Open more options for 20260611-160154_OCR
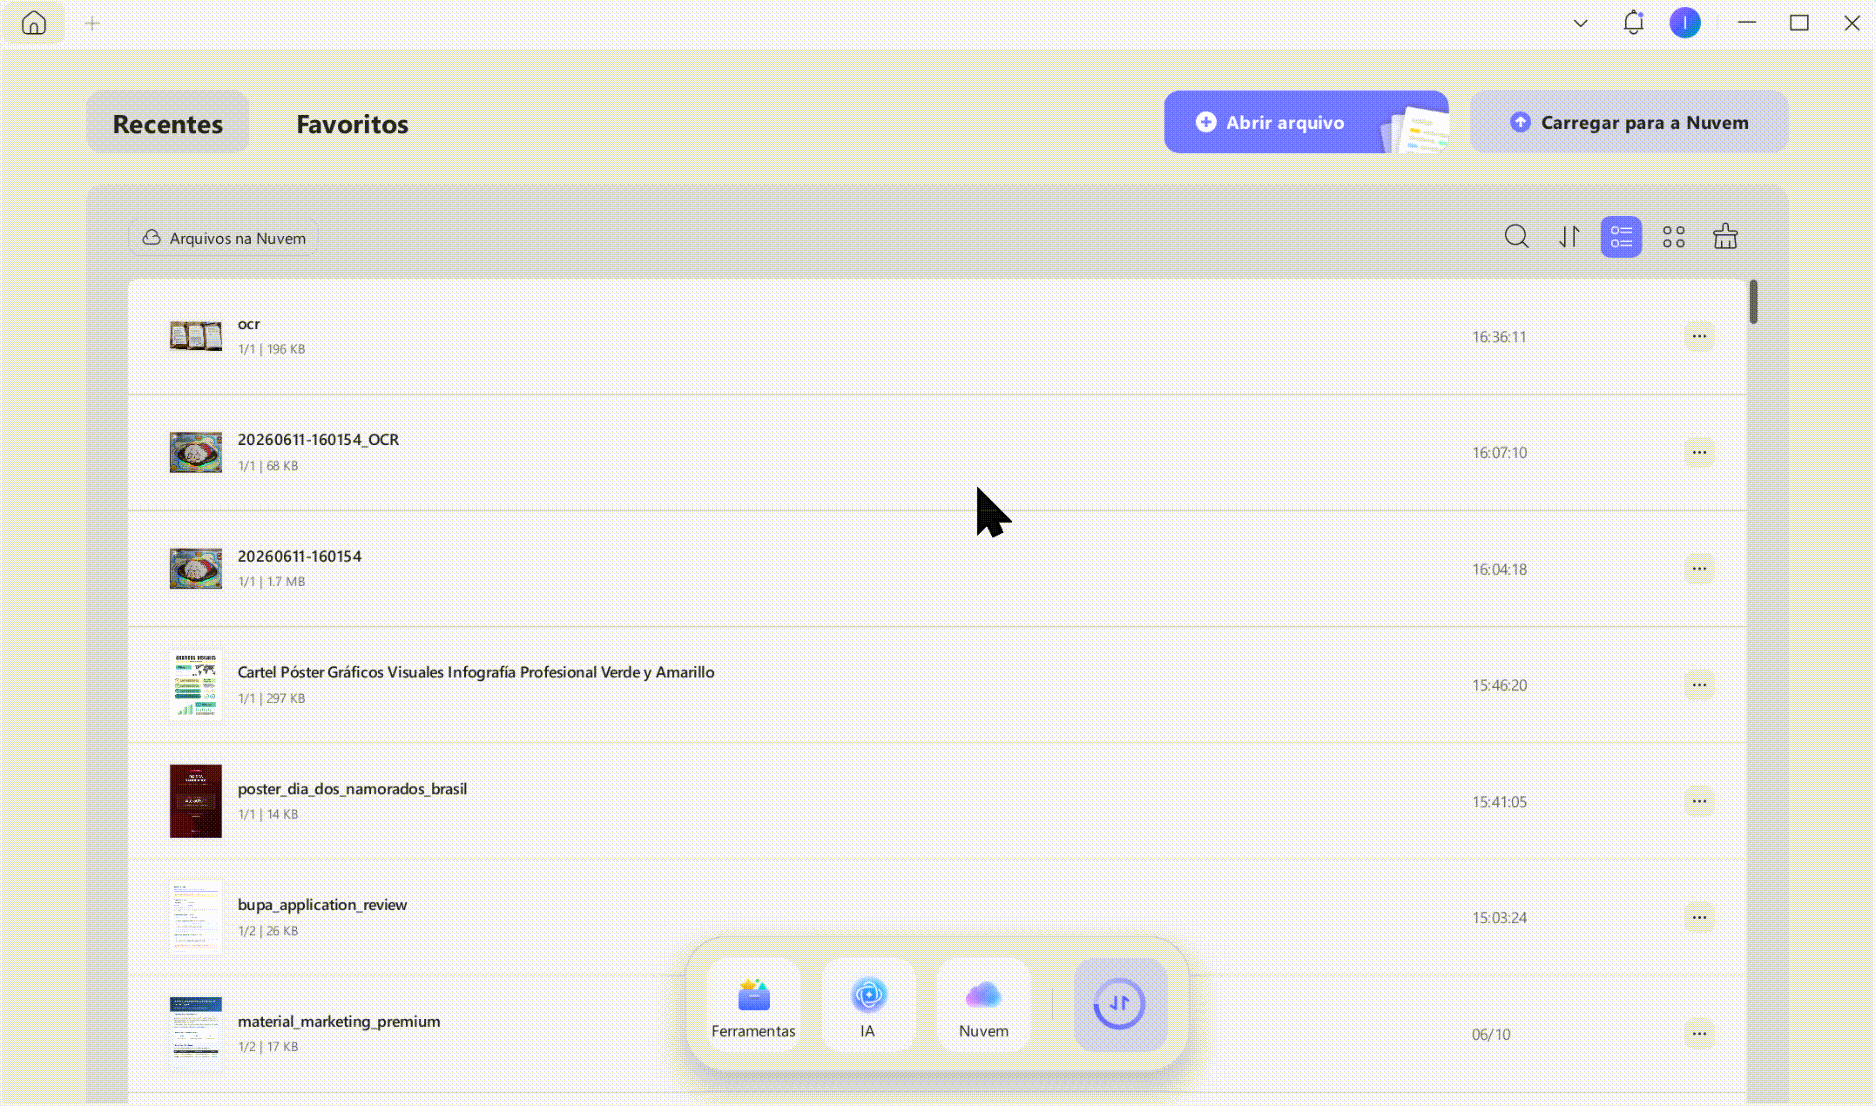 pyautogui.click(x=1699, y=452)
